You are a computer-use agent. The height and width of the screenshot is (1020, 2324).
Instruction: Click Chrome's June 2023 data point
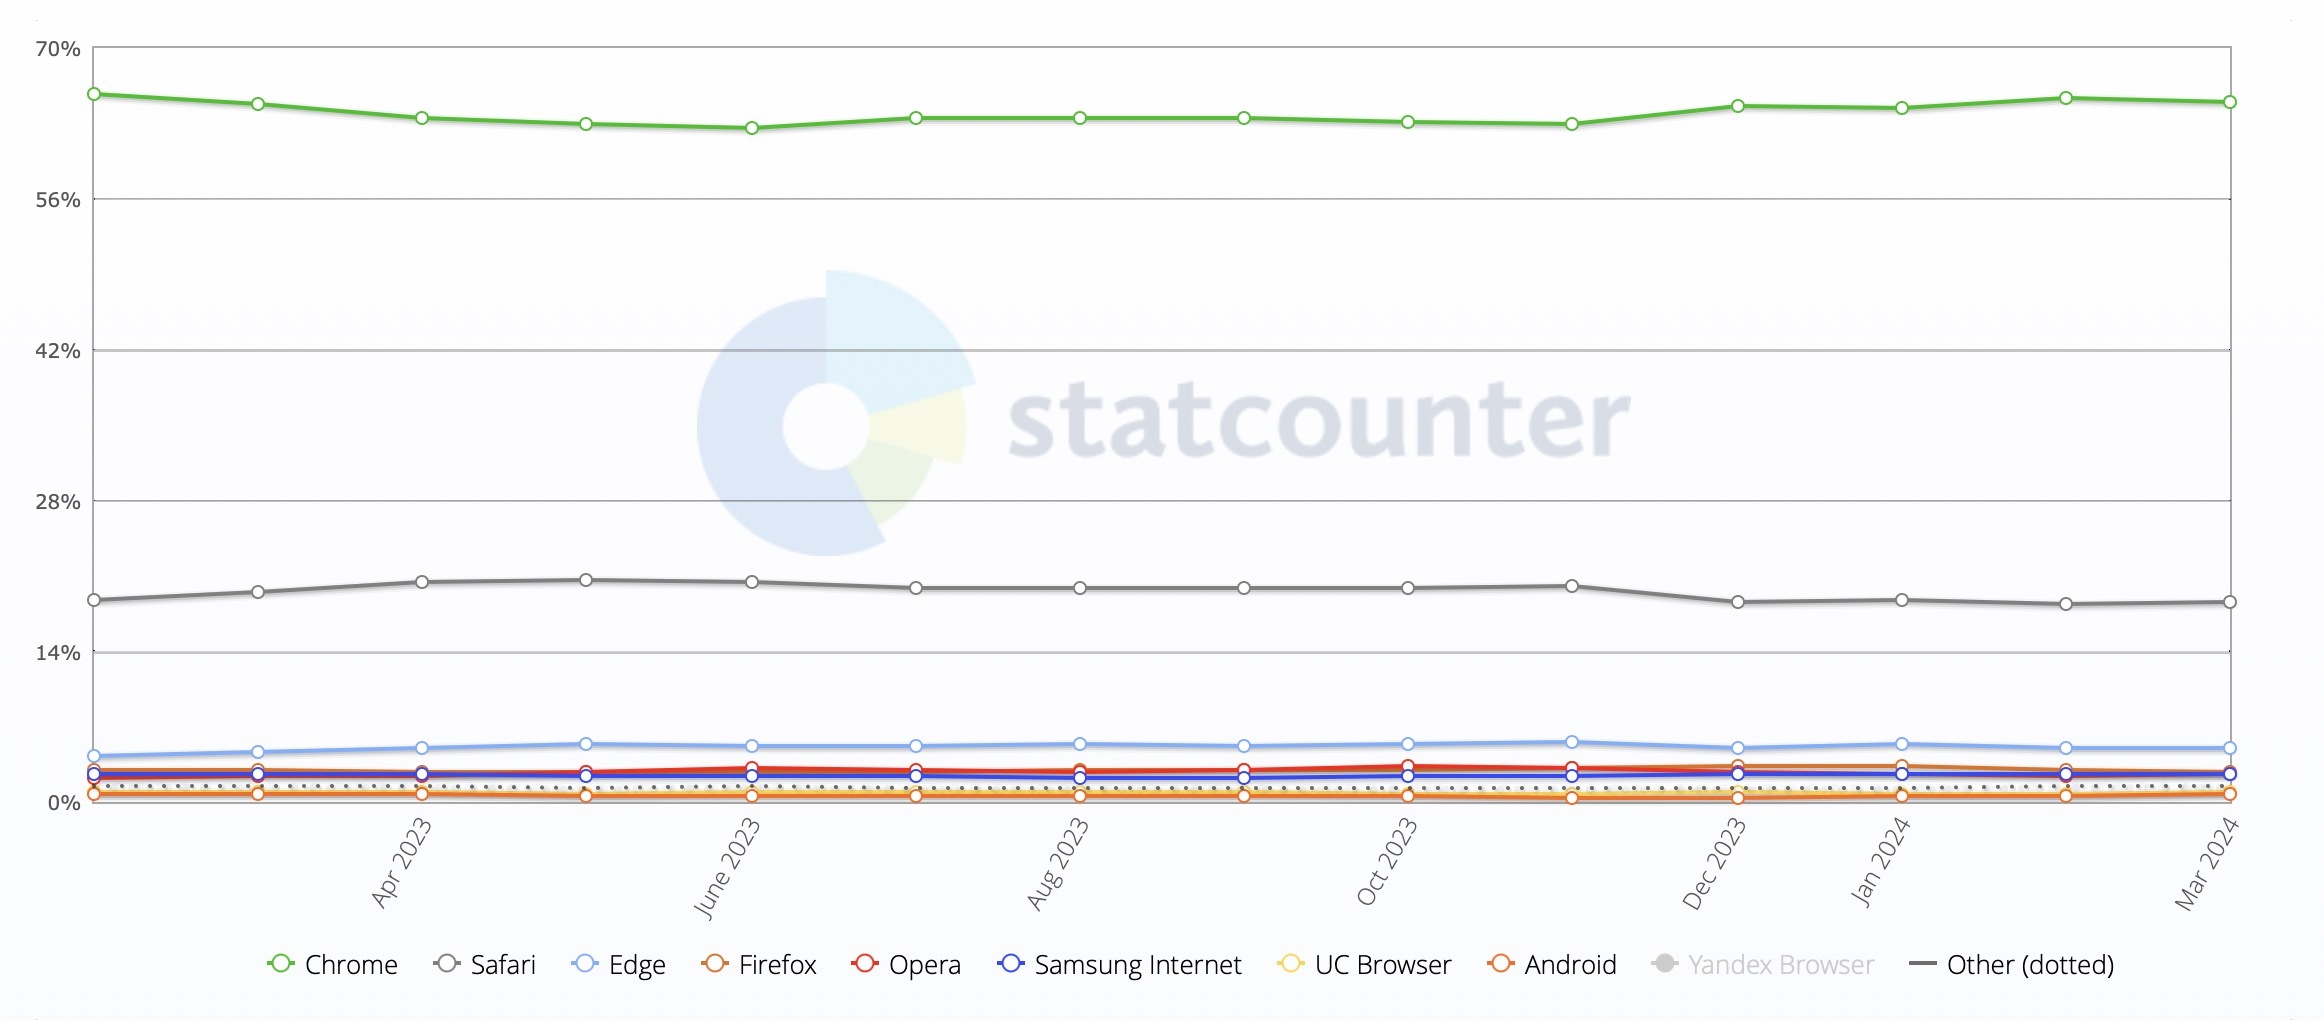(x=752, y=128)
